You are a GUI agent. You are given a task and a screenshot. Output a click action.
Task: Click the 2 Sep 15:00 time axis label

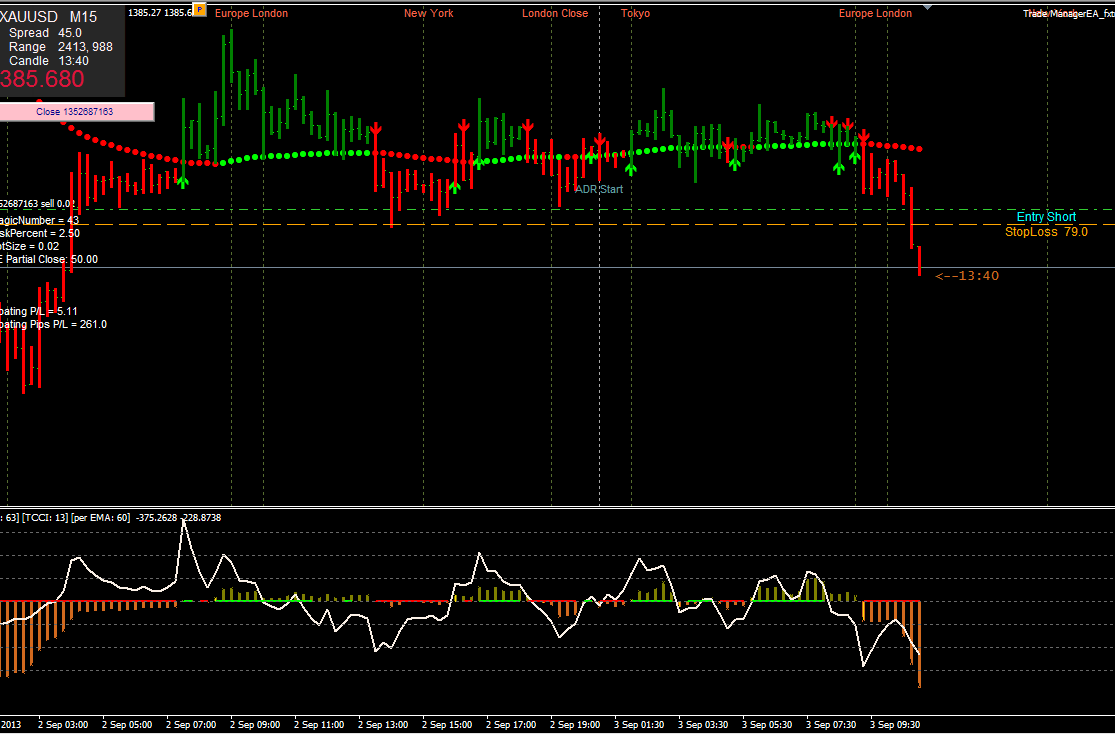(x=447, y=725)
